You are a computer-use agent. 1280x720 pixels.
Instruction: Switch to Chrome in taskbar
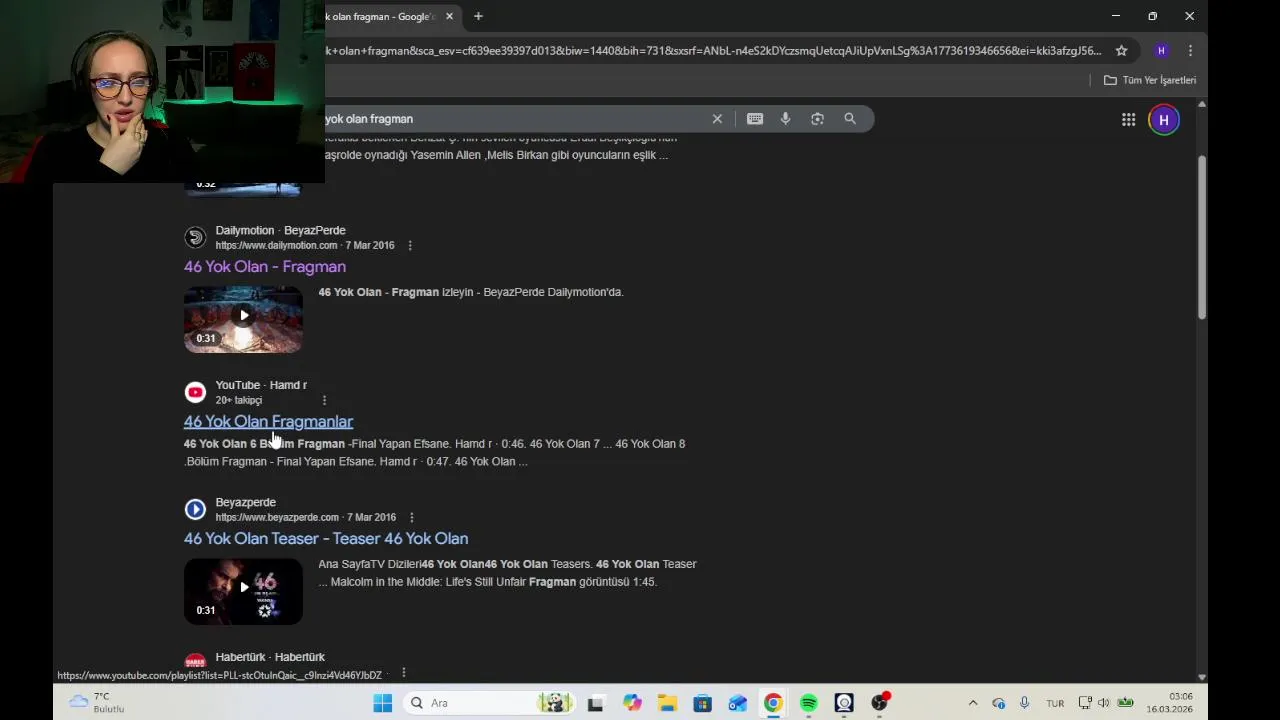click(x=773, y=703)
